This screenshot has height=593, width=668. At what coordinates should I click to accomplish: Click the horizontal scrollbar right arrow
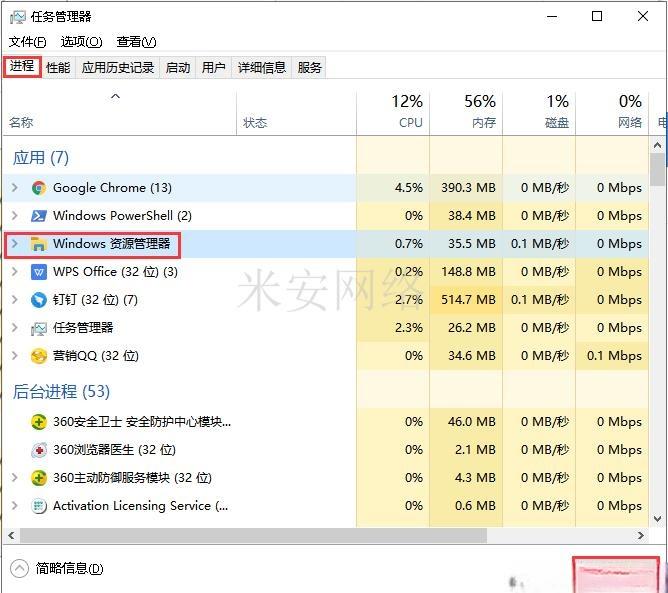[x=640, y=535]
